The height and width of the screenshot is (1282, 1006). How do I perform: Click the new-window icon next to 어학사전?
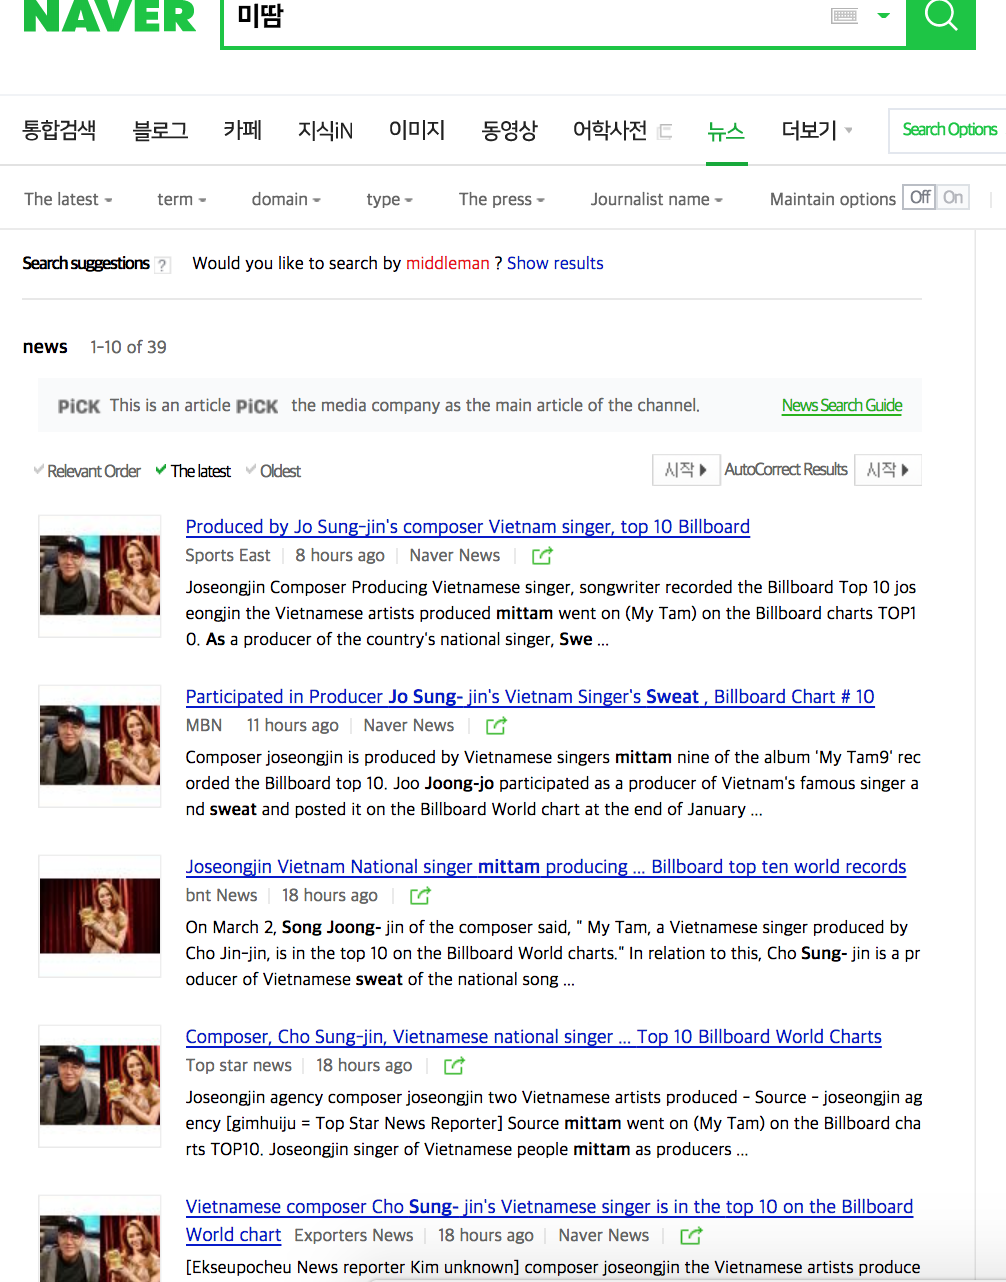[x=665, y=131]
